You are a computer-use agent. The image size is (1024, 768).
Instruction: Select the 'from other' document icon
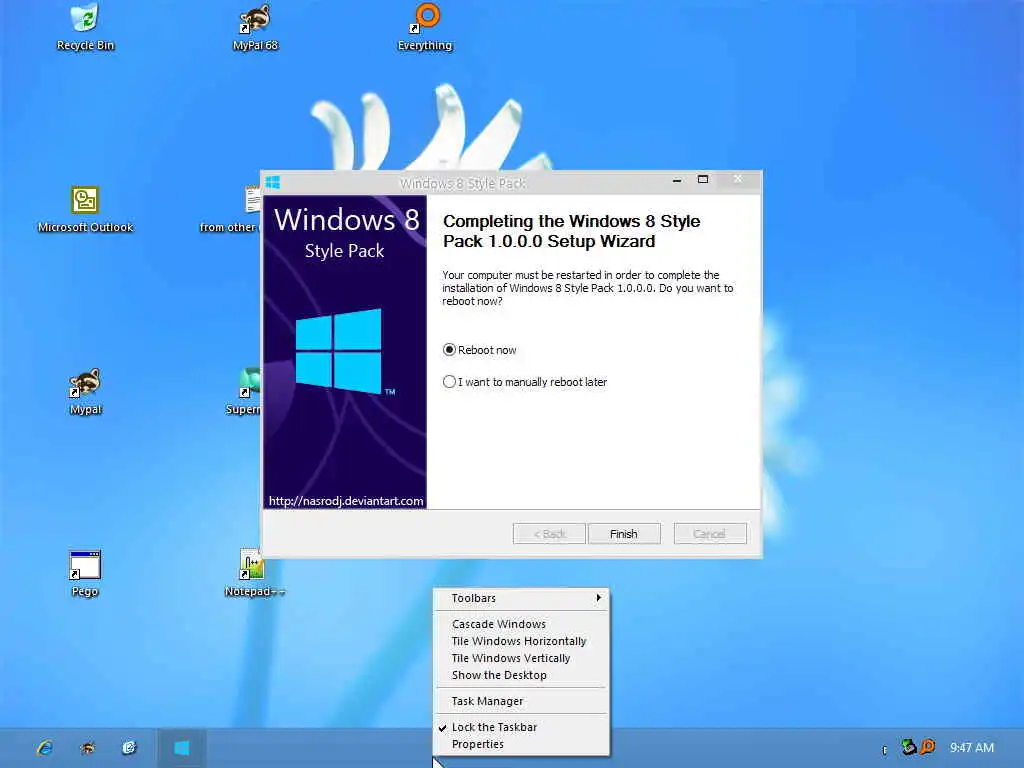click(x=230, y=209)
